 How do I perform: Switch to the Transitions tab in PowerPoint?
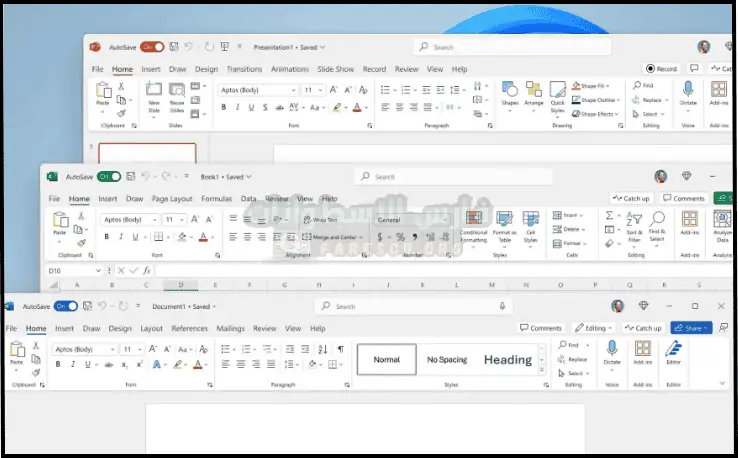pos(244,69)
